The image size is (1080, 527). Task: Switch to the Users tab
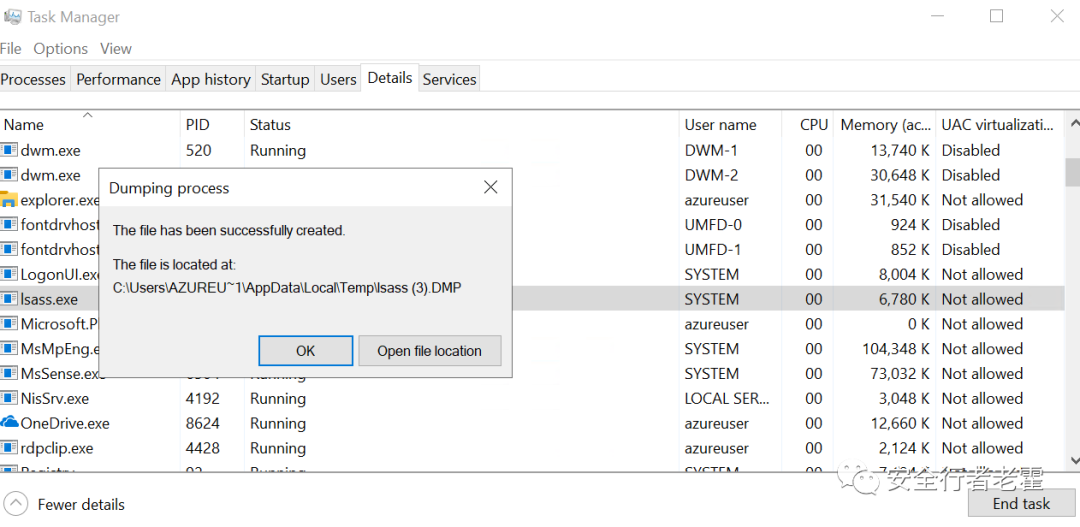[x=338, y=79]
